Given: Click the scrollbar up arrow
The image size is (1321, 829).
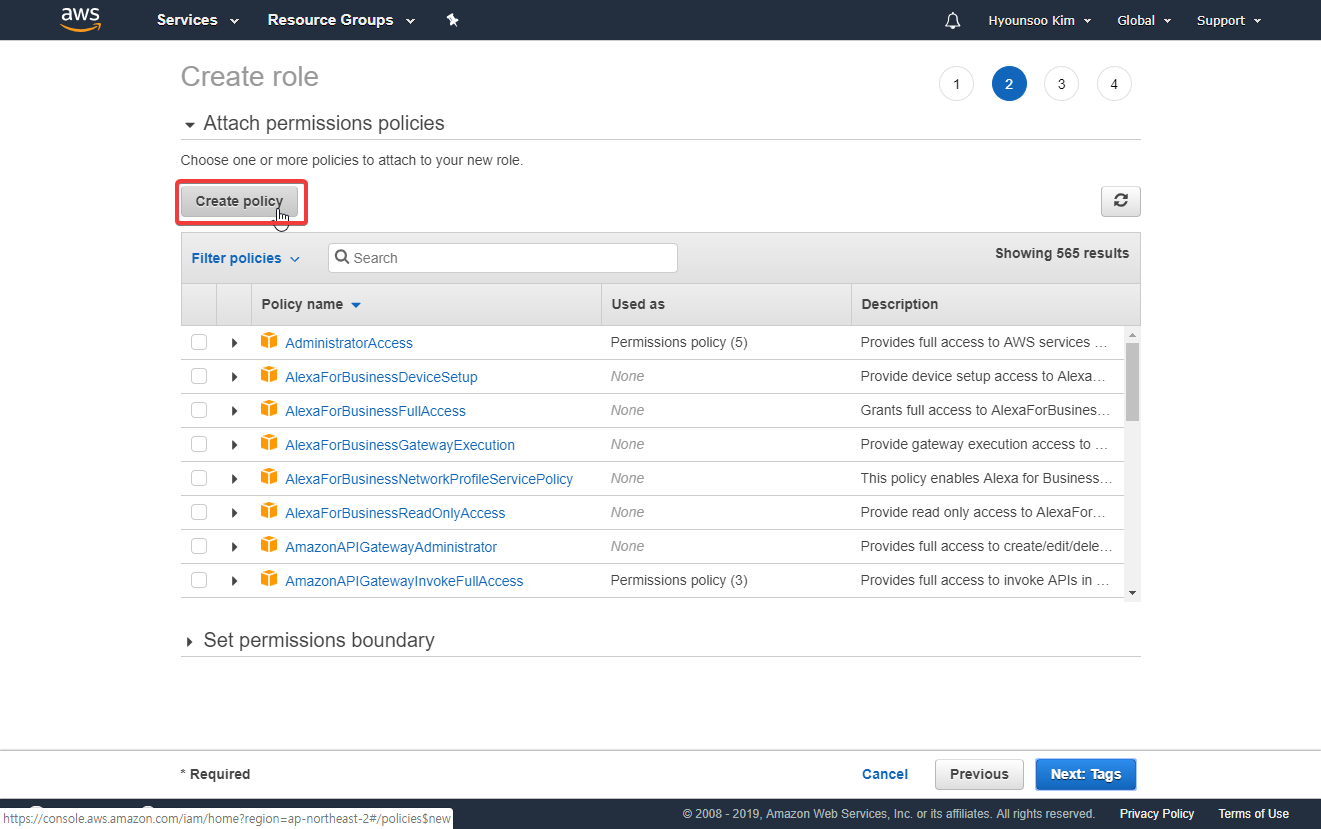Looking at the screenshot, I should 1132,335.
